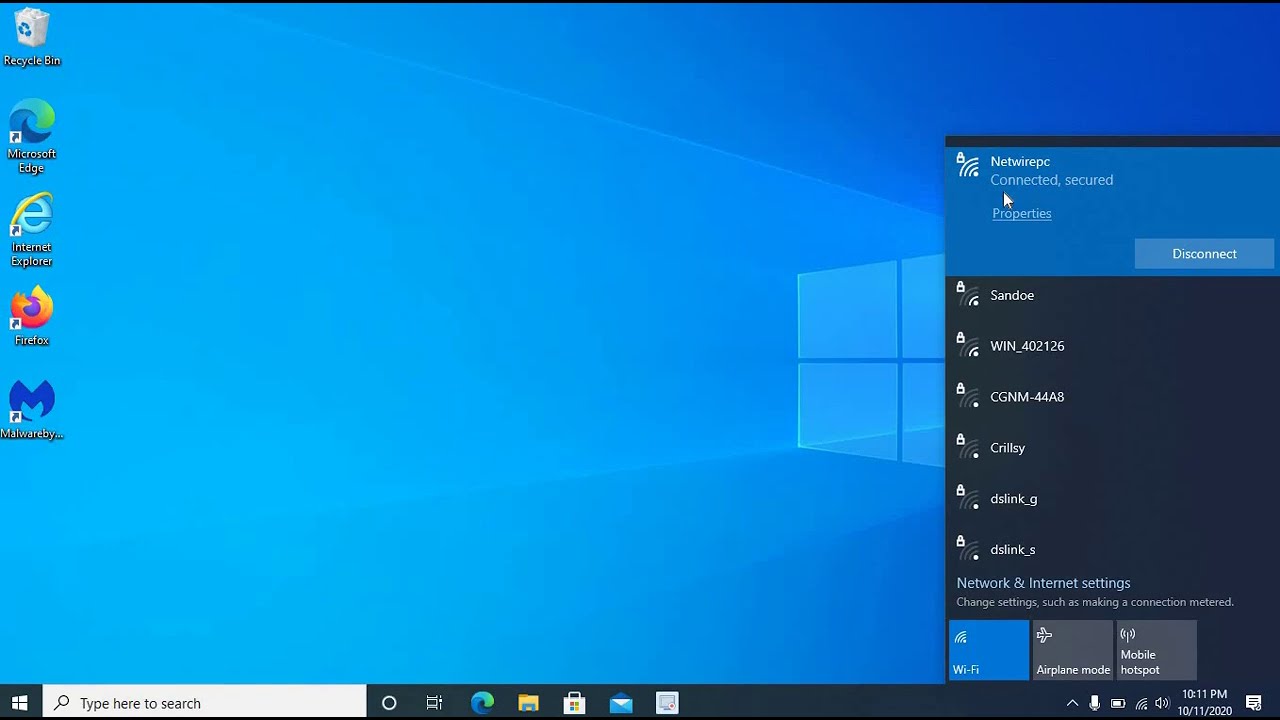Viewport: 1280px width, 720px height.
Task: Select the Internet Explorer desktop shortcut
Action: [x=32, y=230]
